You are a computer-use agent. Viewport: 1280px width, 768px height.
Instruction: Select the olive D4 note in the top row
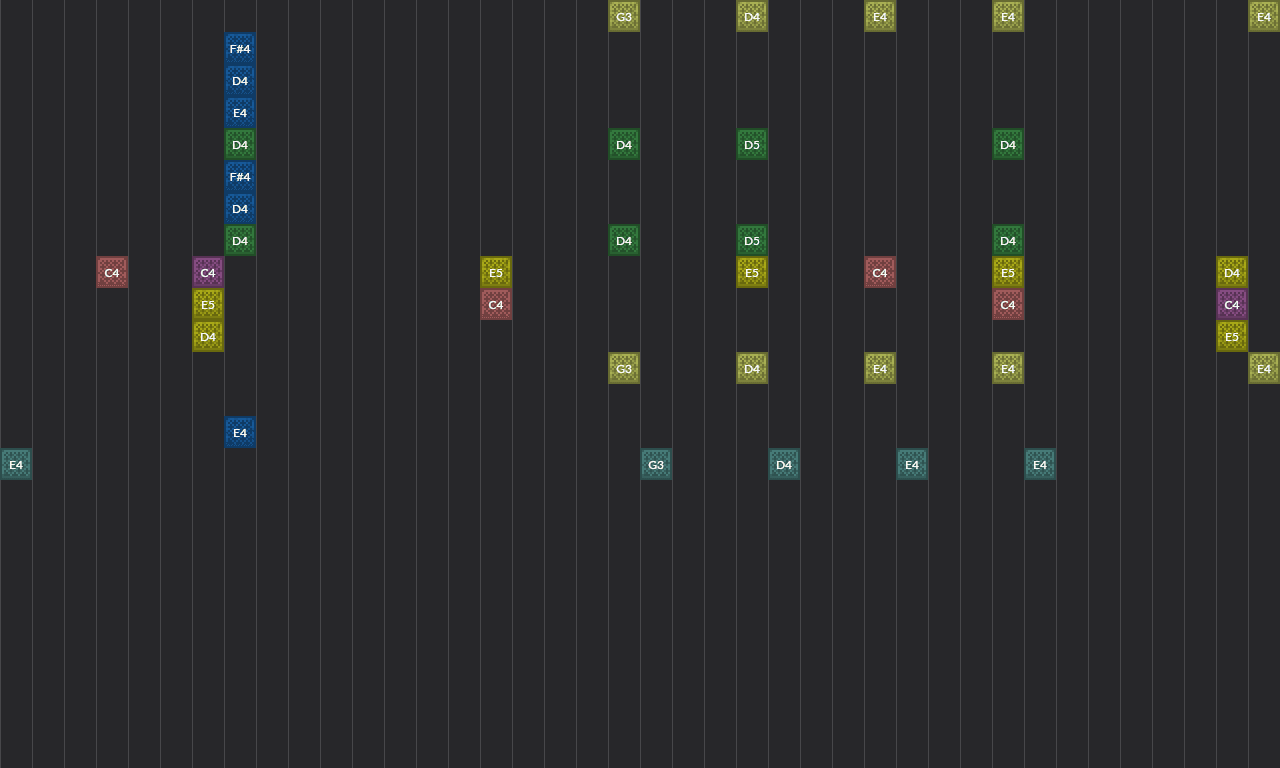752,16
